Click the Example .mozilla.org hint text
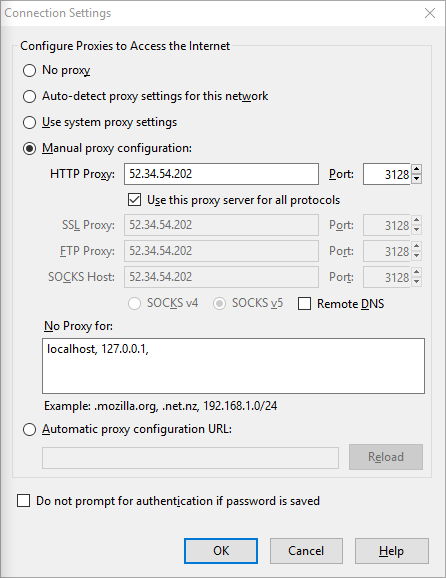The image size is (446, 578). (x=160, y=406)
